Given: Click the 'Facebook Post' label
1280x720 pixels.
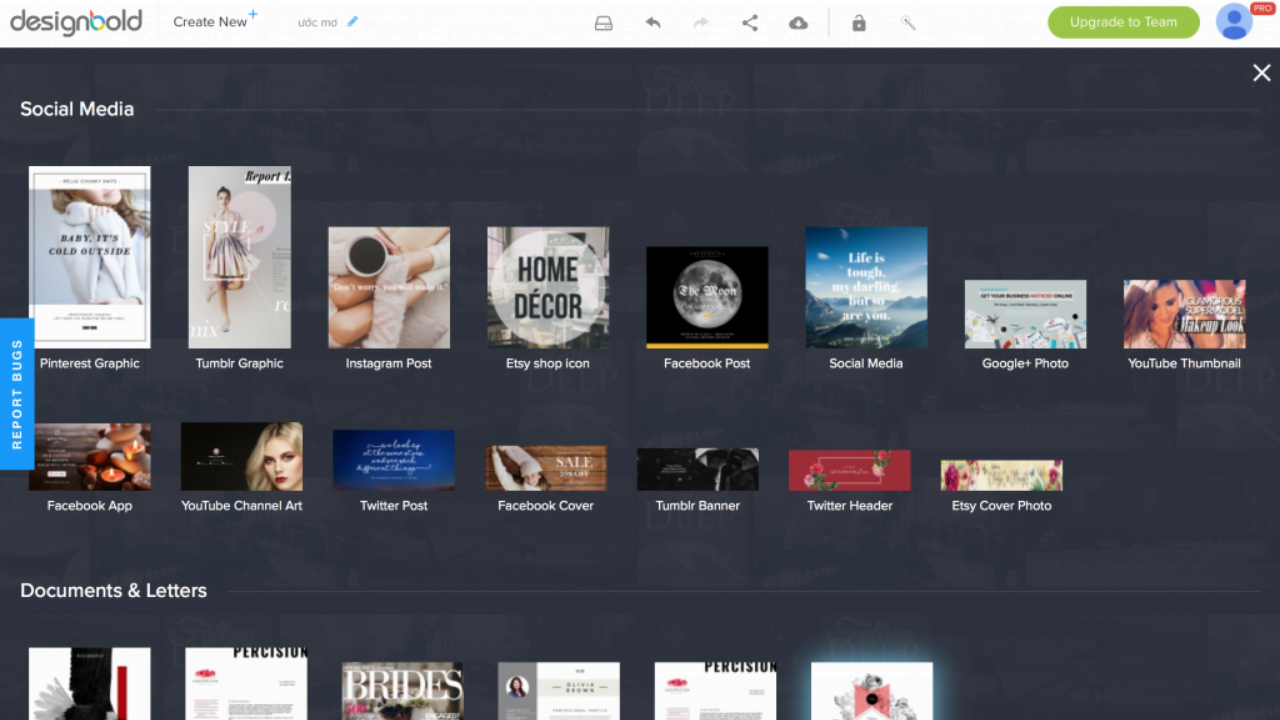Looking at the screenshot, I should [707, 363].
